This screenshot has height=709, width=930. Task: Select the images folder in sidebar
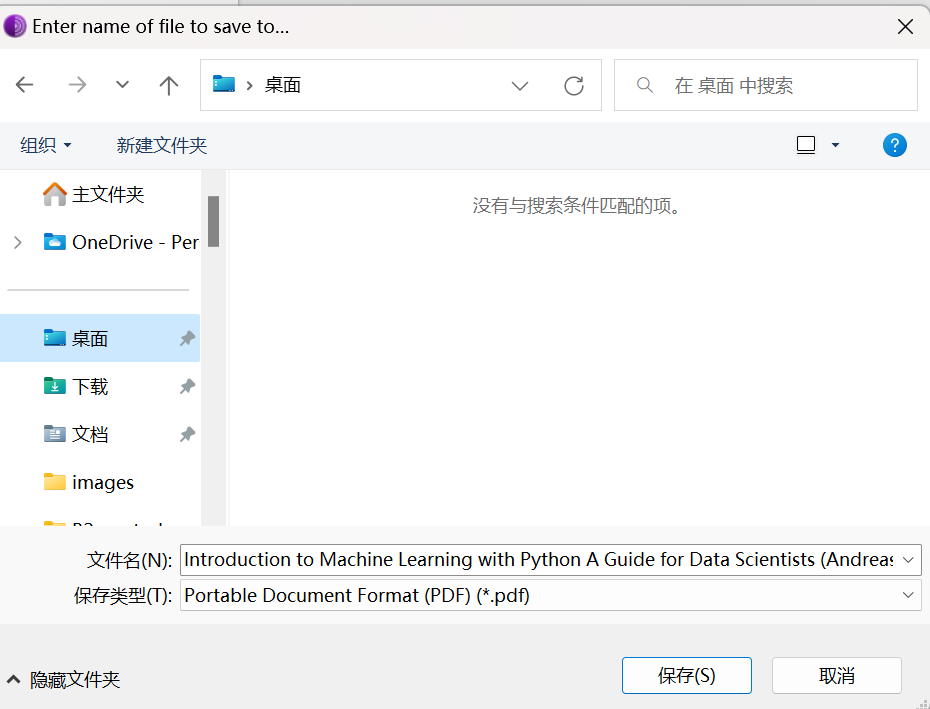click(103, 482)
